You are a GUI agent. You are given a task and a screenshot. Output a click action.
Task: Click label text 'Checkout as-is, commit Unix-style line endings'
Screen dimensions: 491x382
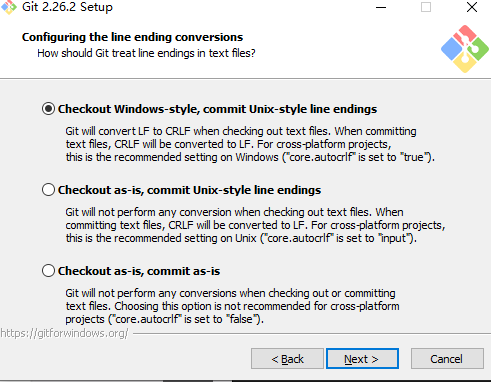click(x=189, y=190)
